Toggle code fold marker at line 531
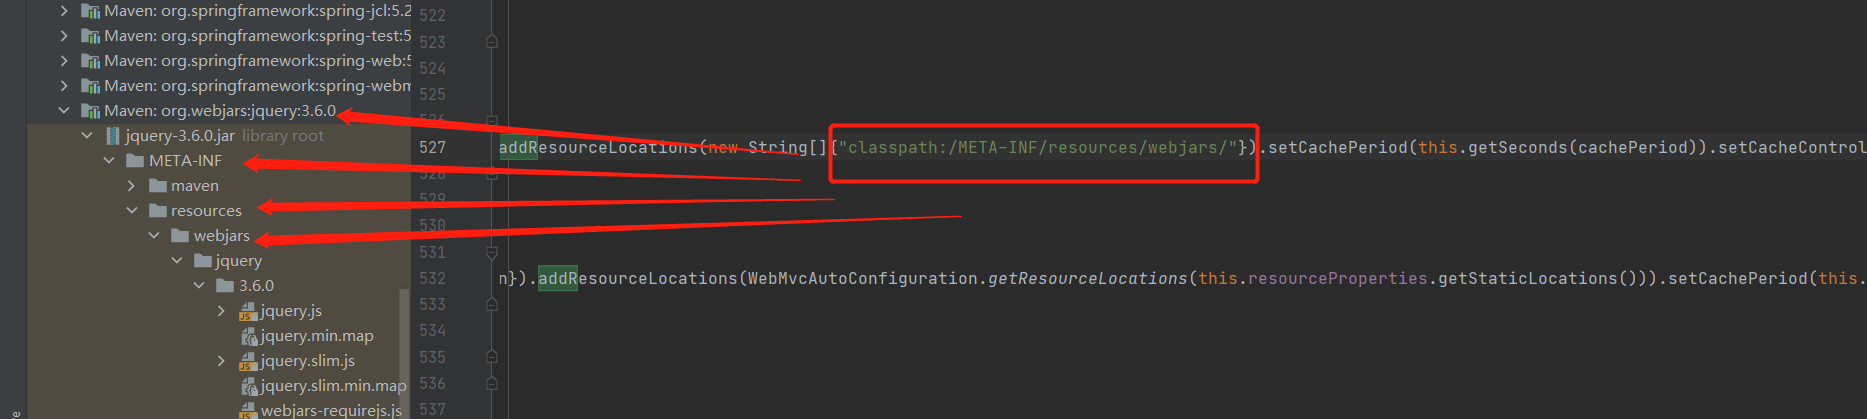 [x=491, y=252]
